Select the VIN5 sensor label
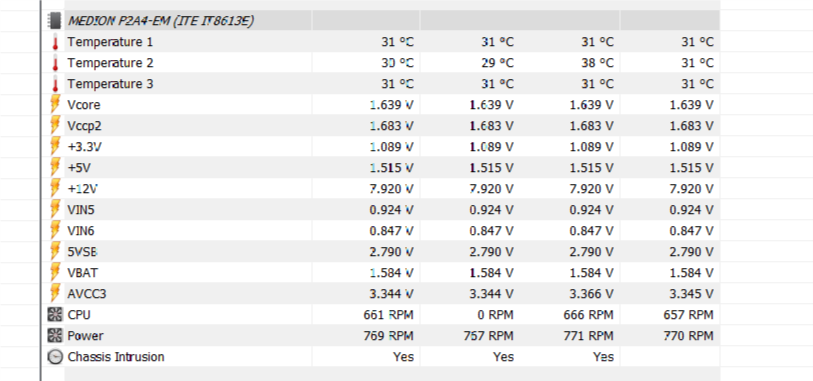813x381 pixels. tap(81, 210)
